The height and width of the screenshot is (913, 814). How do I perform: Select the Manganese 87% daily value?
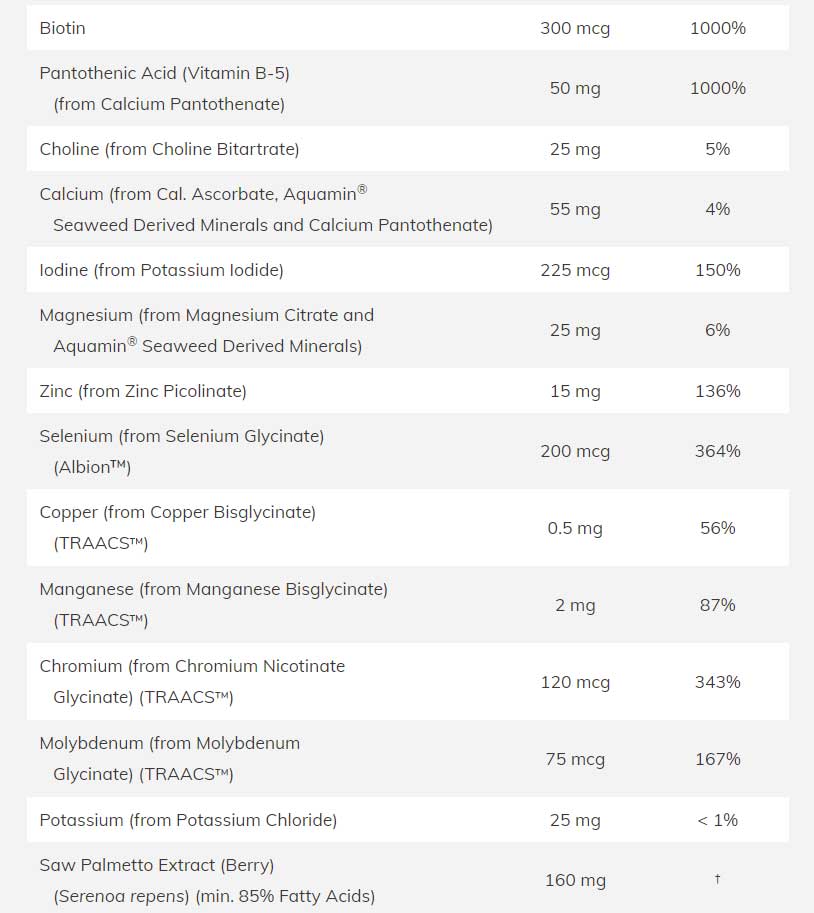[717, 605]
